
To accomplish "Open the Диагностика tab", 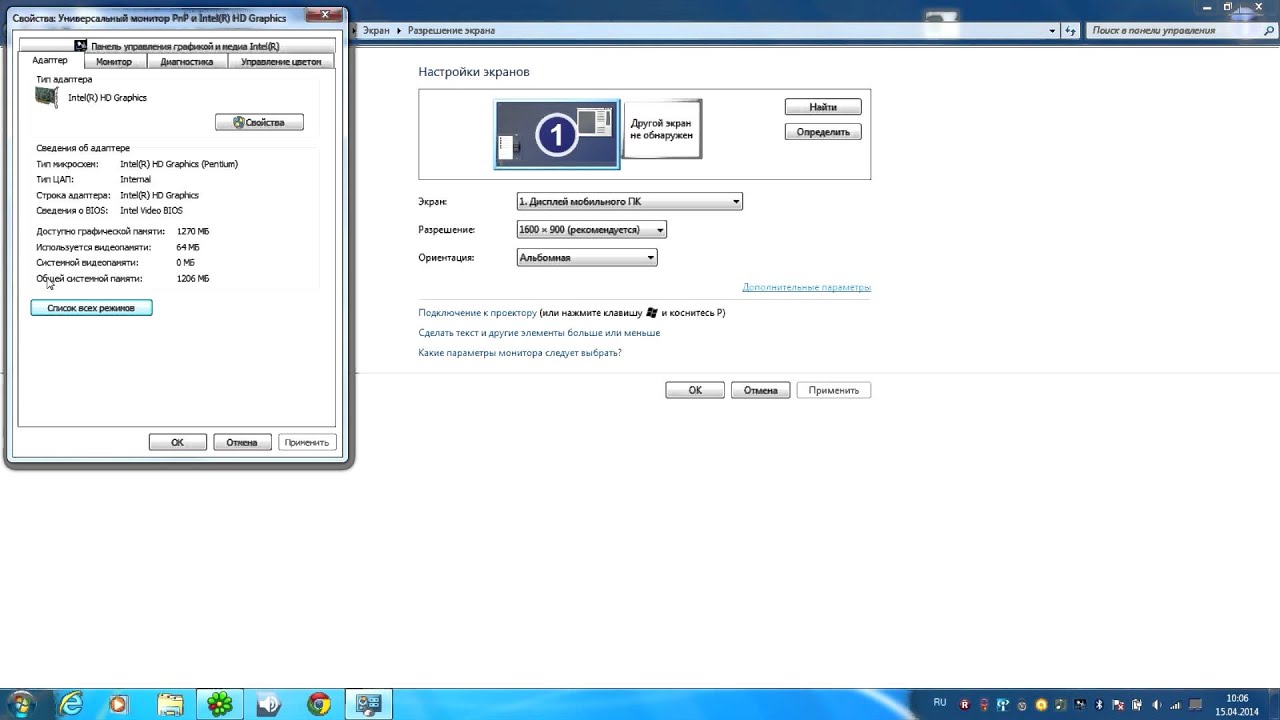I will point(187,62).
